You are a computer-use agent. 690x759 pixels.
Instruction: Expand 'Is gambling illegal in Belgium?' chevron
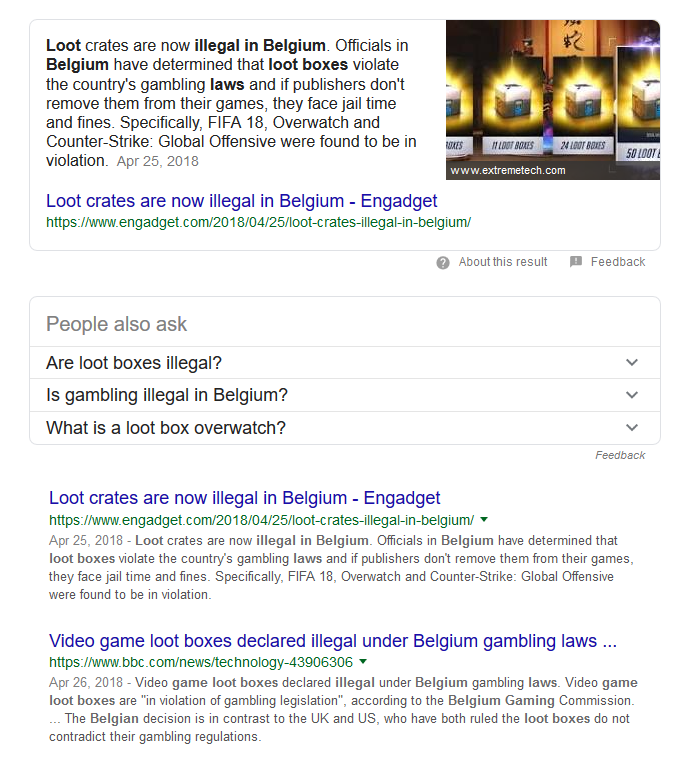point(631,395)
